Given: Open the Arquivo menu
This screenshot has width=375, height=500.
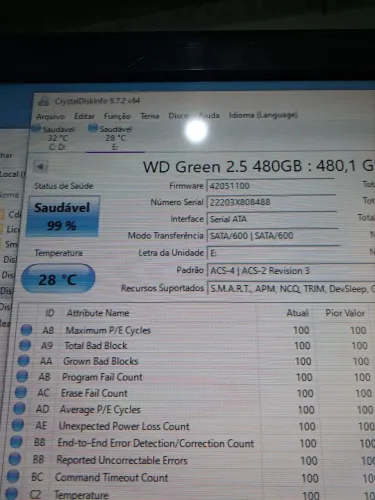Looking at the screenshot, I should (x=50, y=116).
